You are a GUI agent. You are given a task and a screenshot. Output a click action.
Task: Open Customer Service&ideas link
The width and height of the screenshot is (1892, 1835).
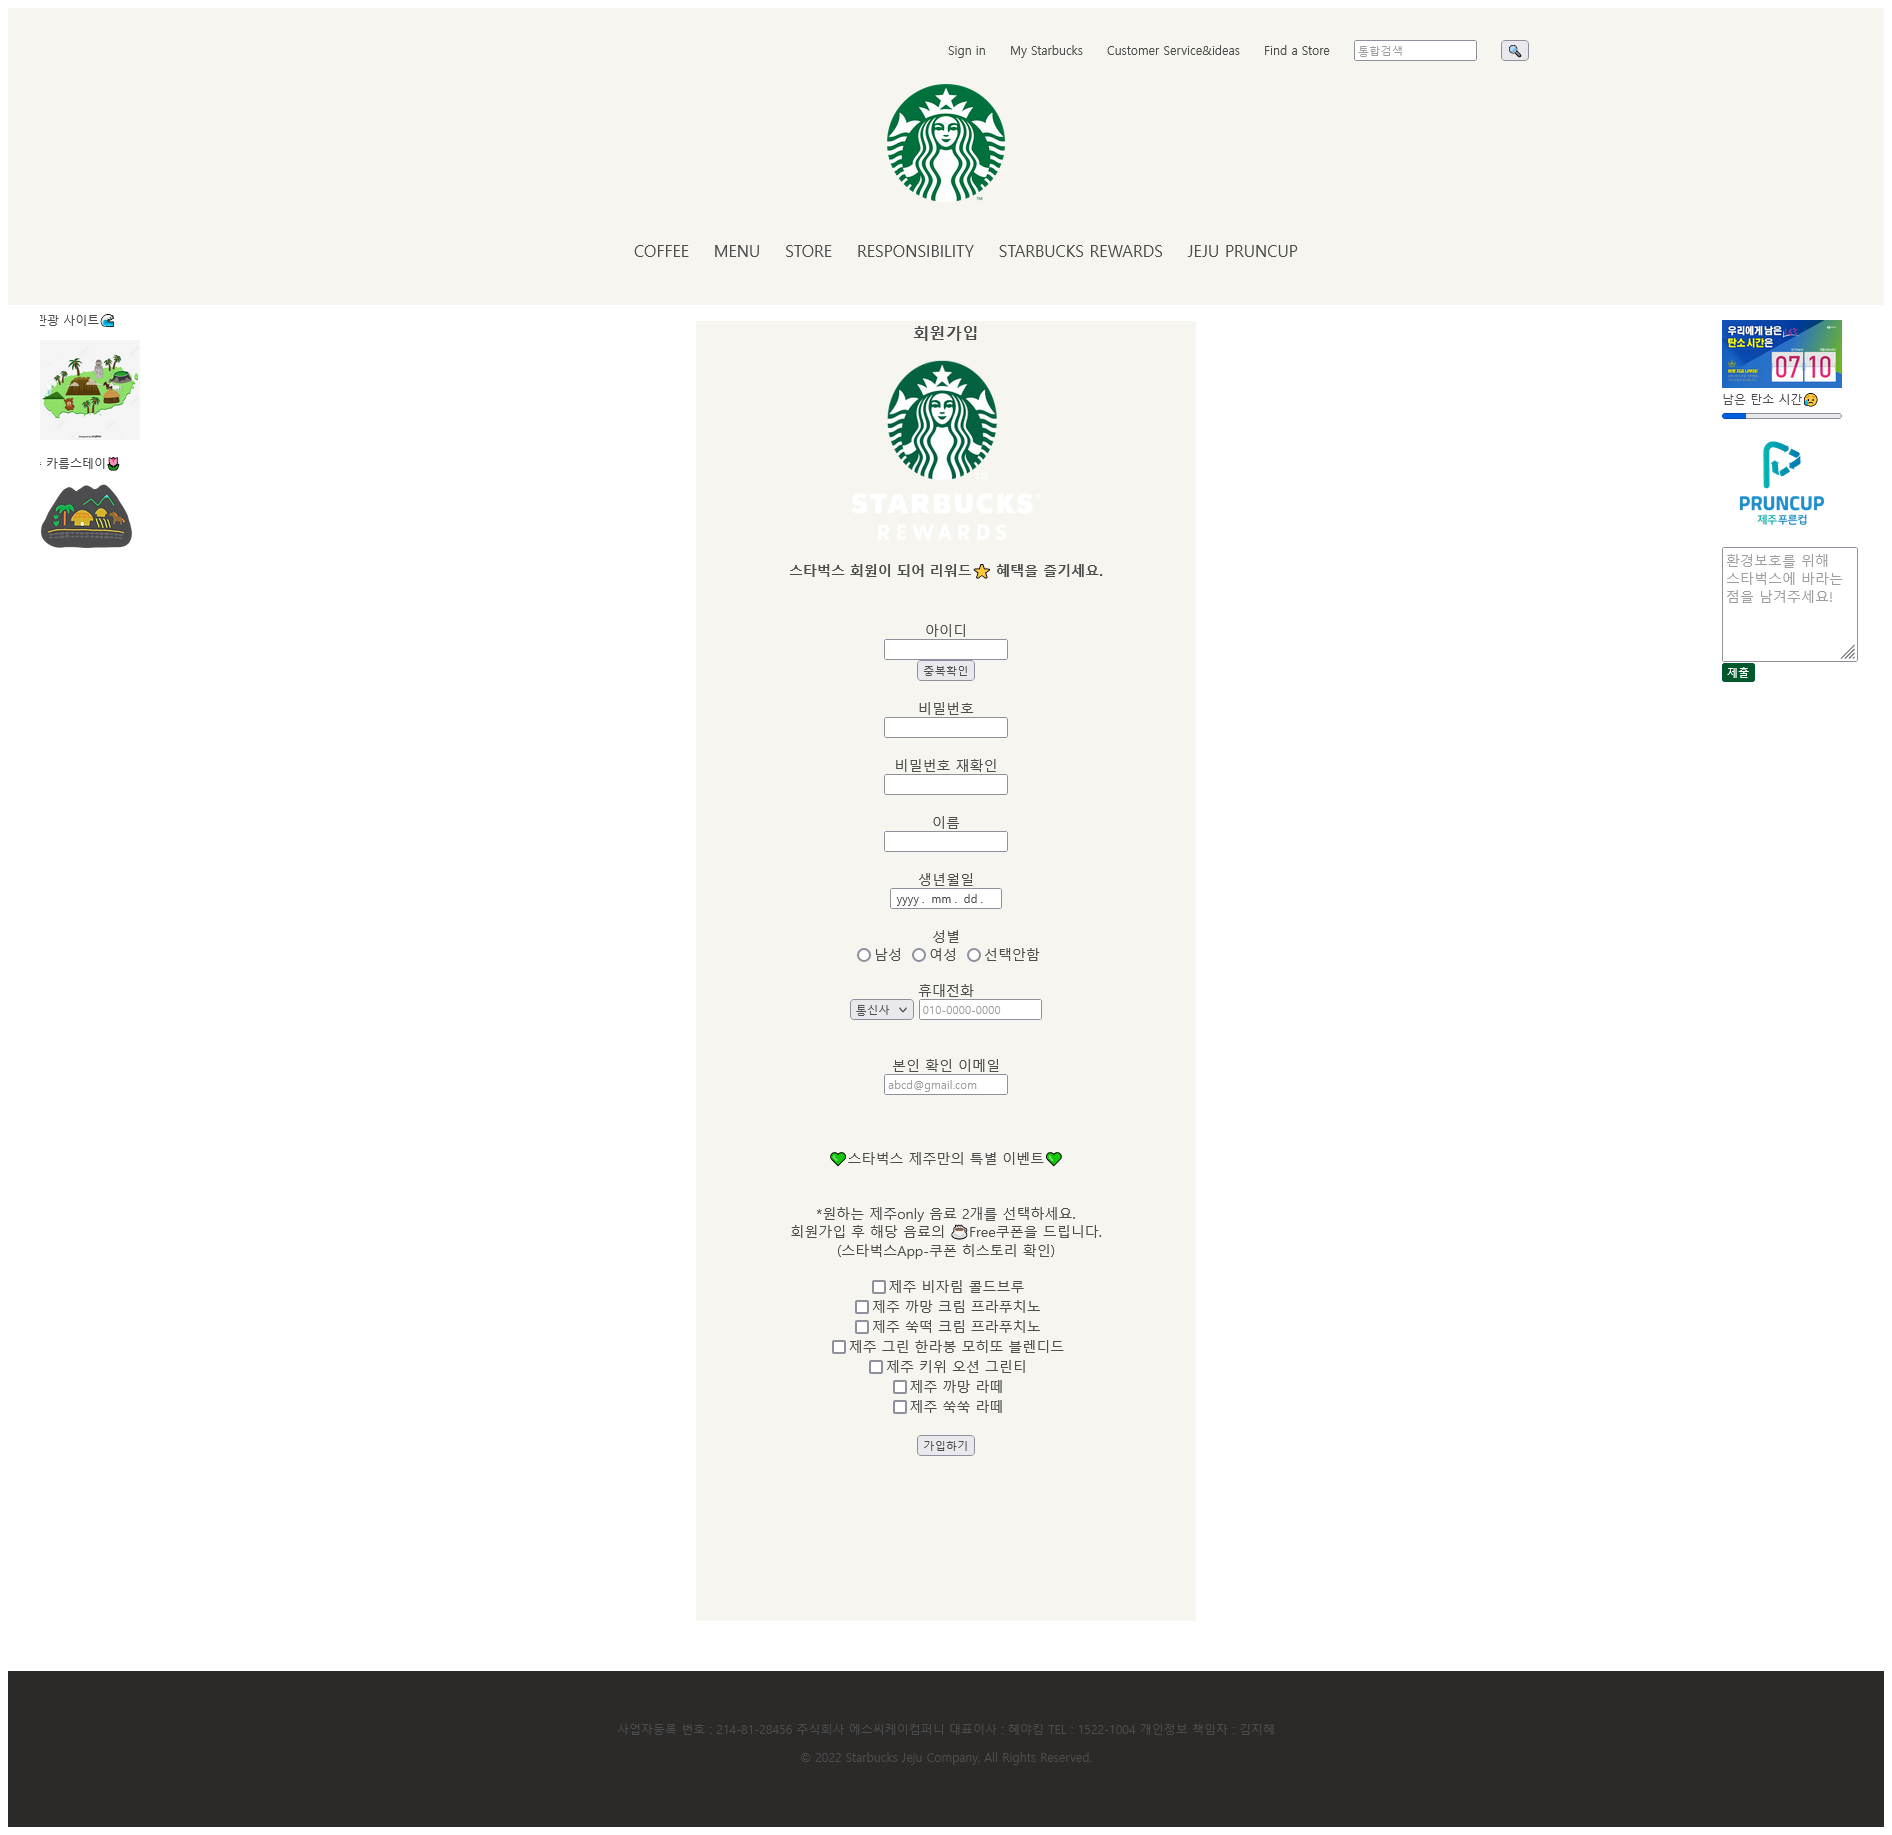click(x=1173, y=51)
